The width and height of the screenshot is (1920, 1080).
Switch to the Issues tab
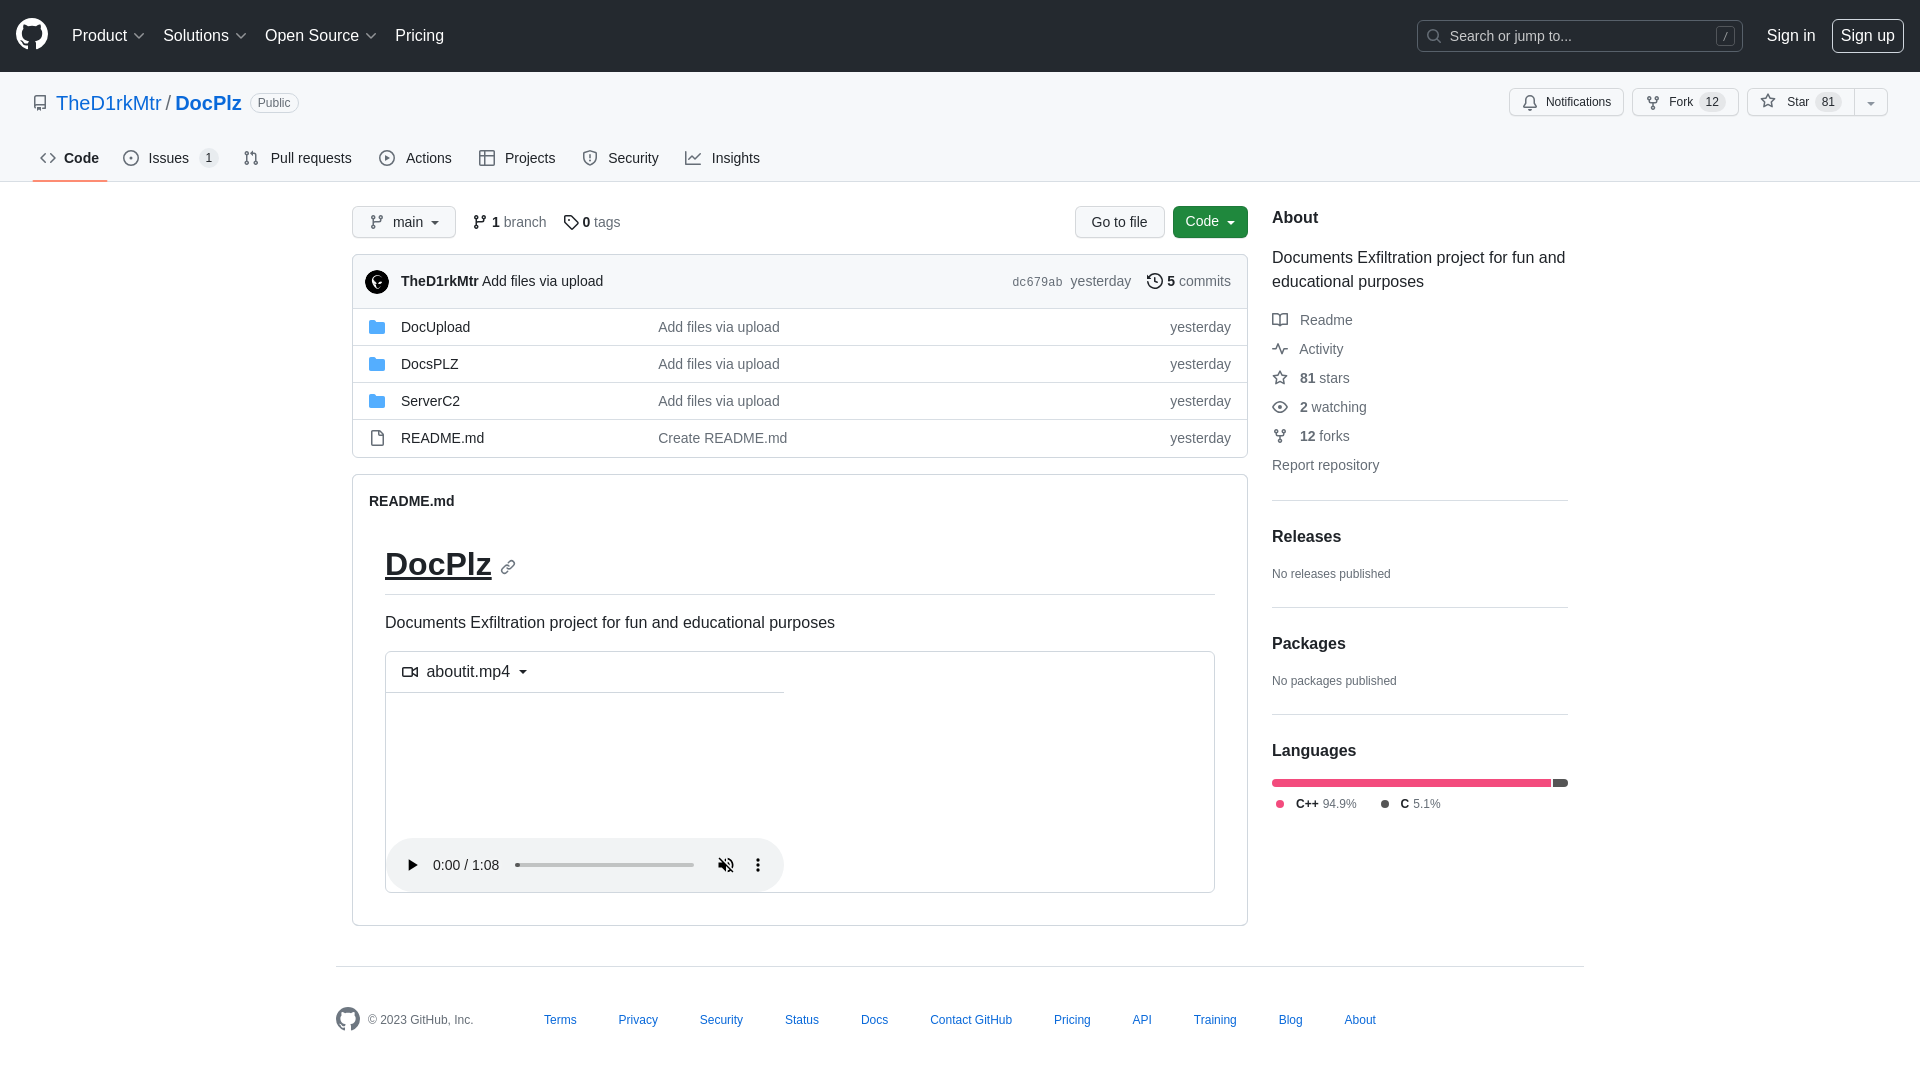pos(171,158)
